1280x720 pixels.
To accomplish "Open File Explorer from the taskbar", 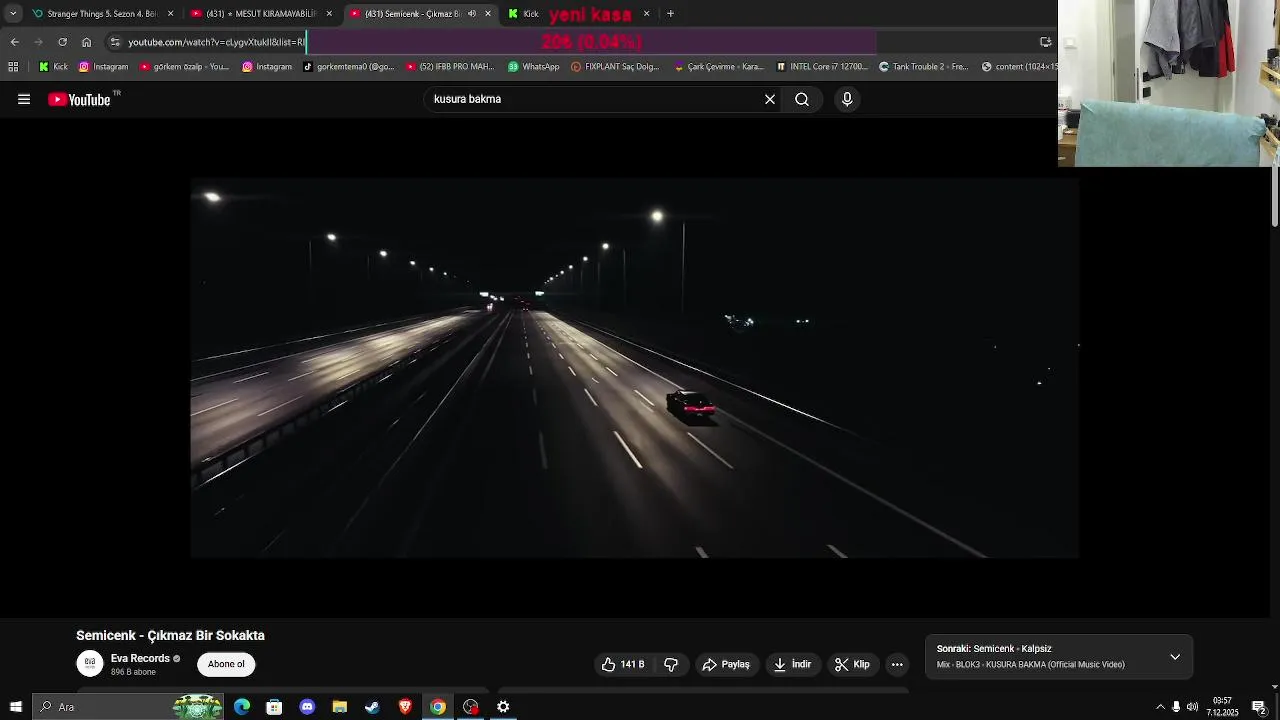I will (340, 707).
